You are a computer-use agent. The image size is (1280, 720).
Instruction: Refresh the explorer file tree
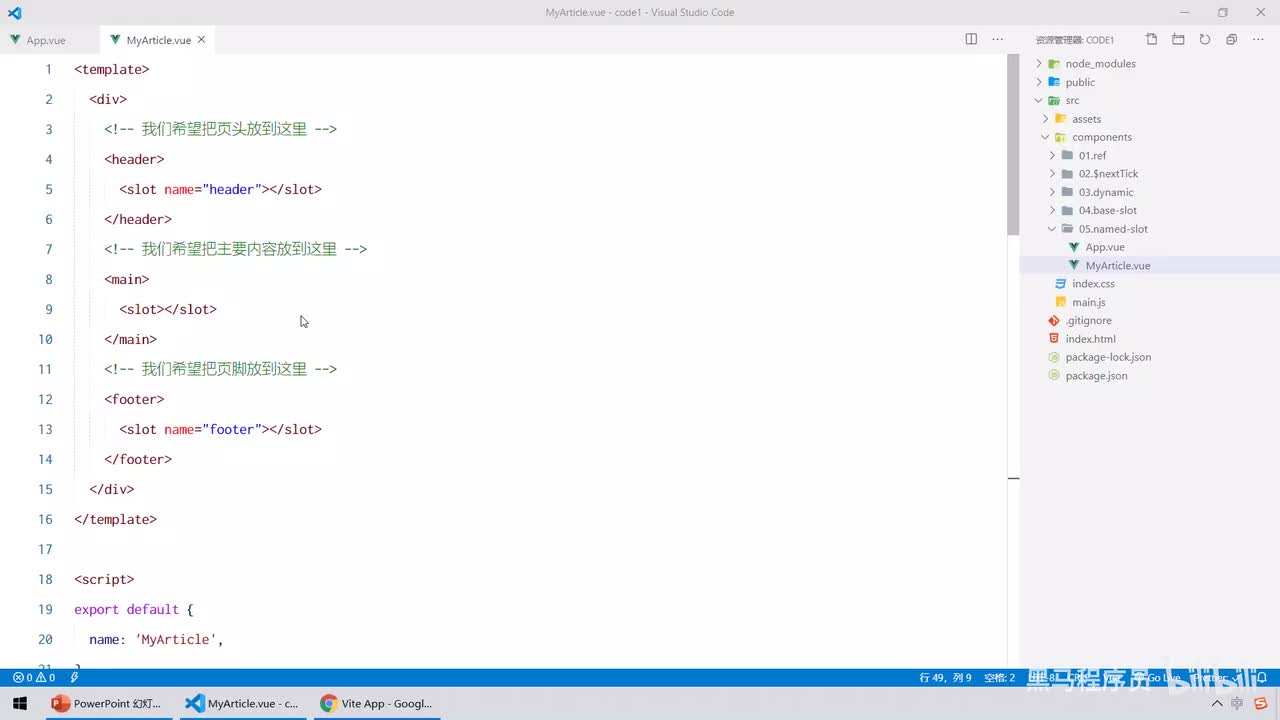pyautogui.click(x=1205, y=39)
